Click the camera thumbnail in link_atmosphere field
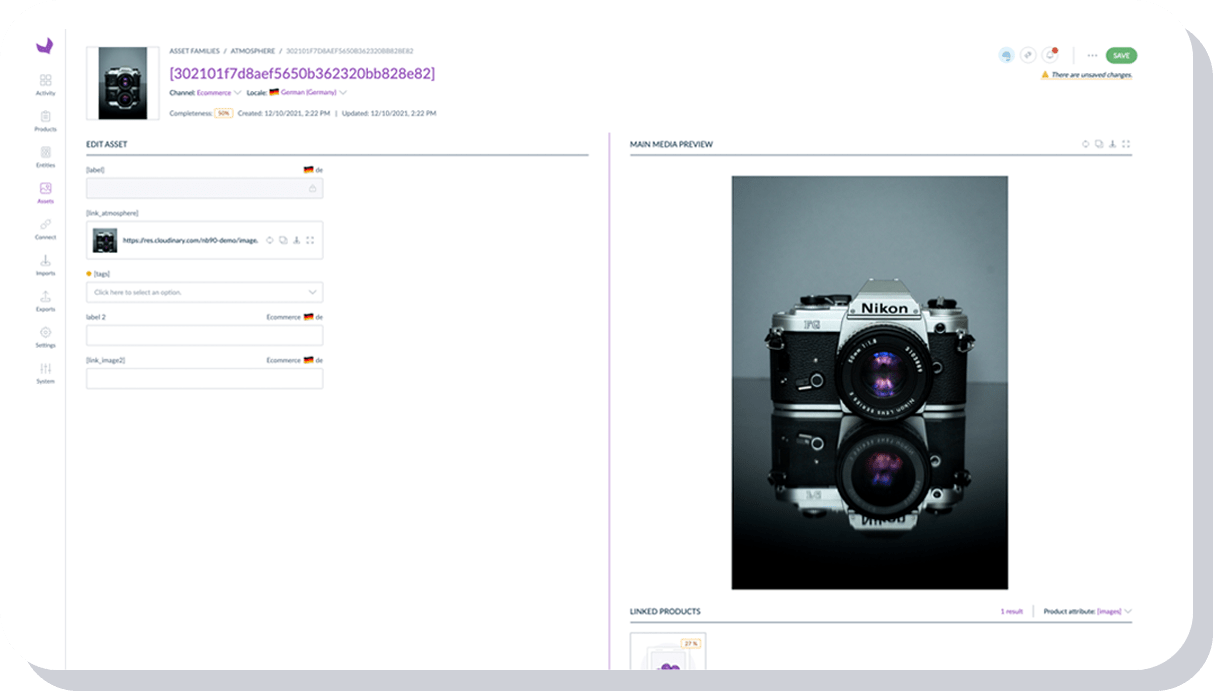The image size is (1213, 692). (x=105, y=240)
